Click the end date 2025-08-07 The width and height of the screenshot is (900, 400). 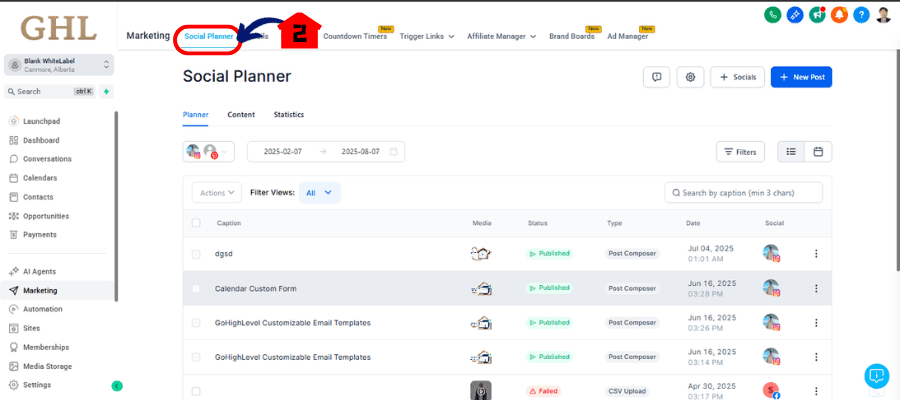(x=360, y=152)
